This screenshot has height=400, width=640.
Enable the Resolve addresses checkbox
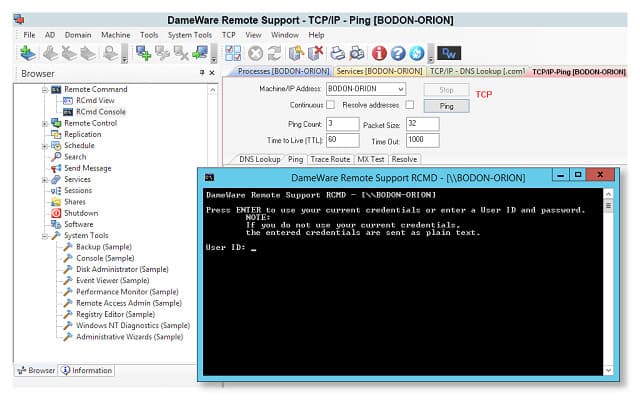point(409,105)
